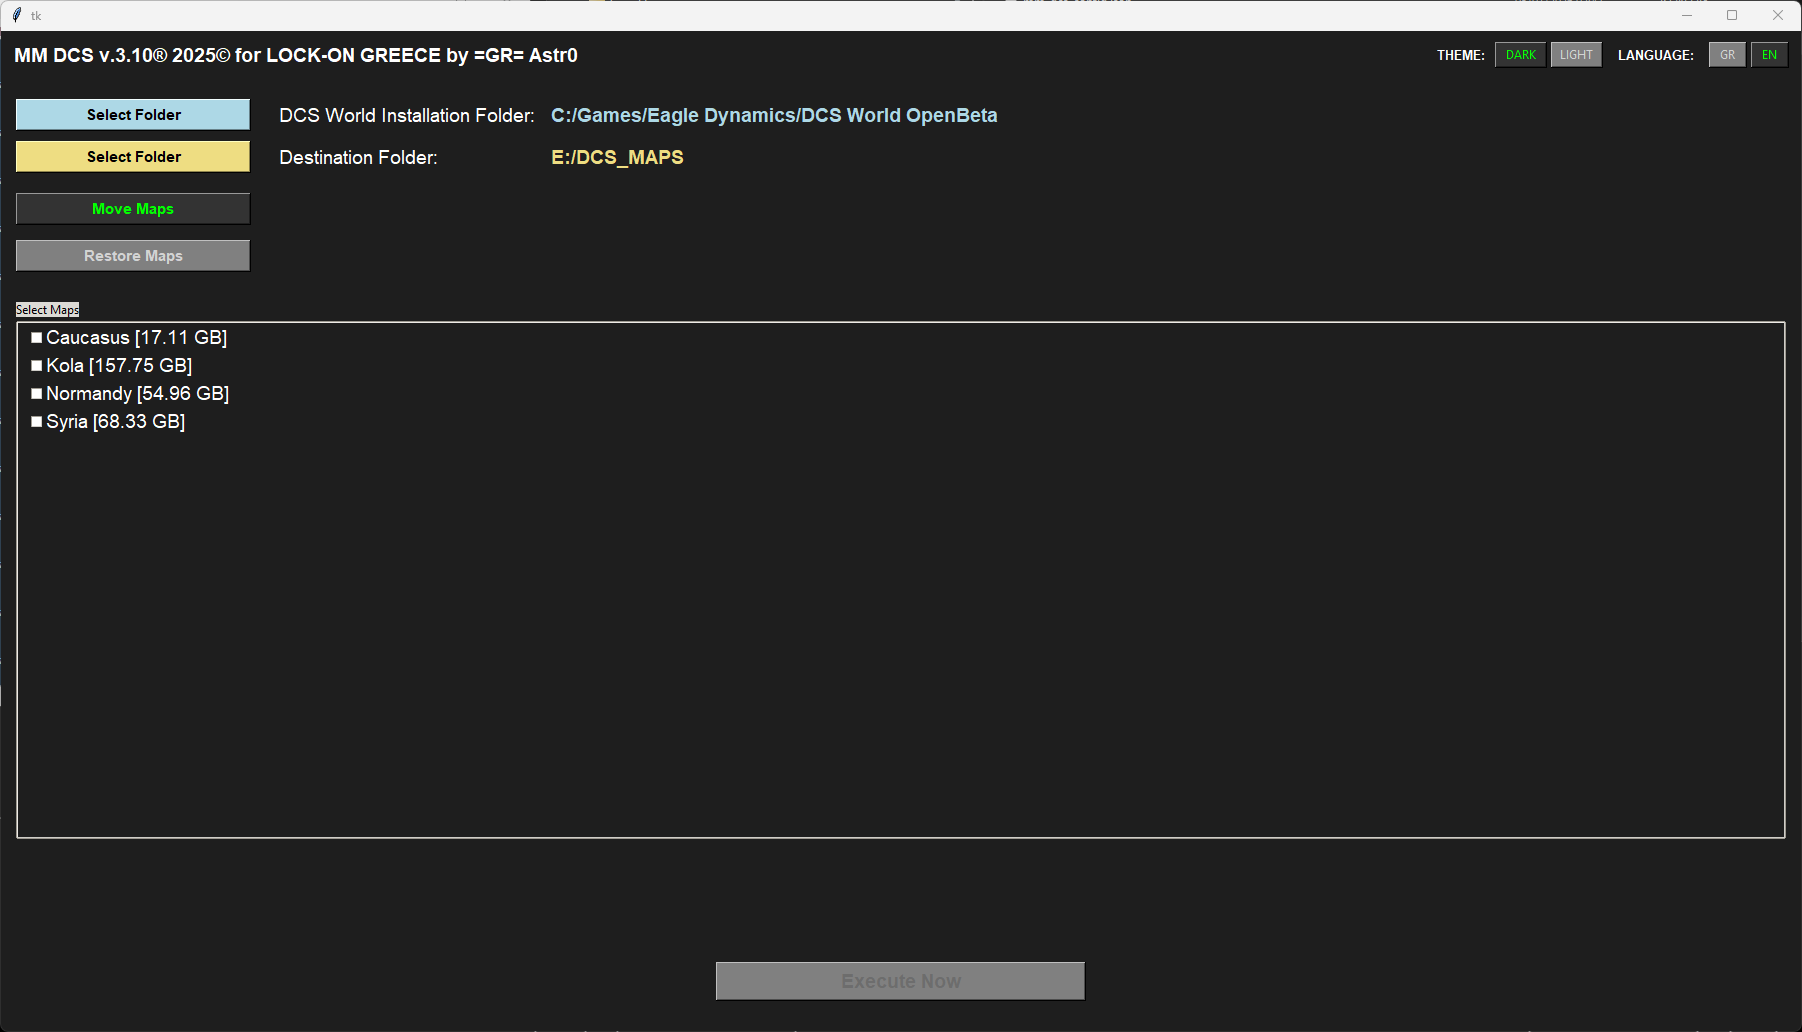
Task: Click the Select Maps label
Action: point(47,310)
